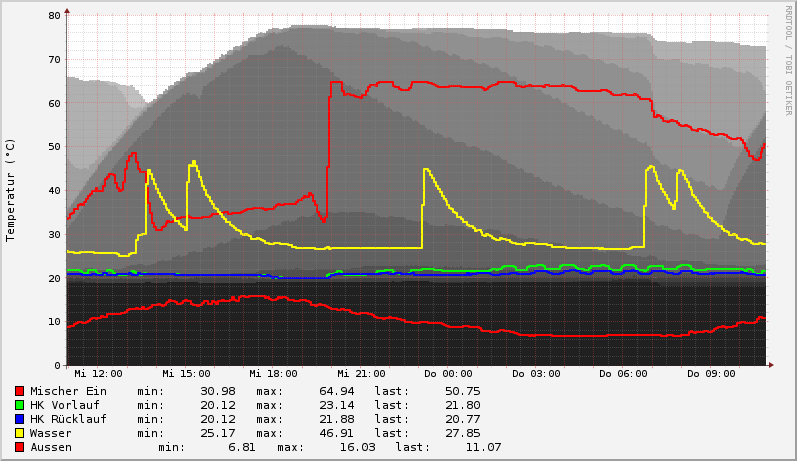Select the Mischer Ein legend label
This screenshot has height=461, width=797.
click(x=68, y=391)
